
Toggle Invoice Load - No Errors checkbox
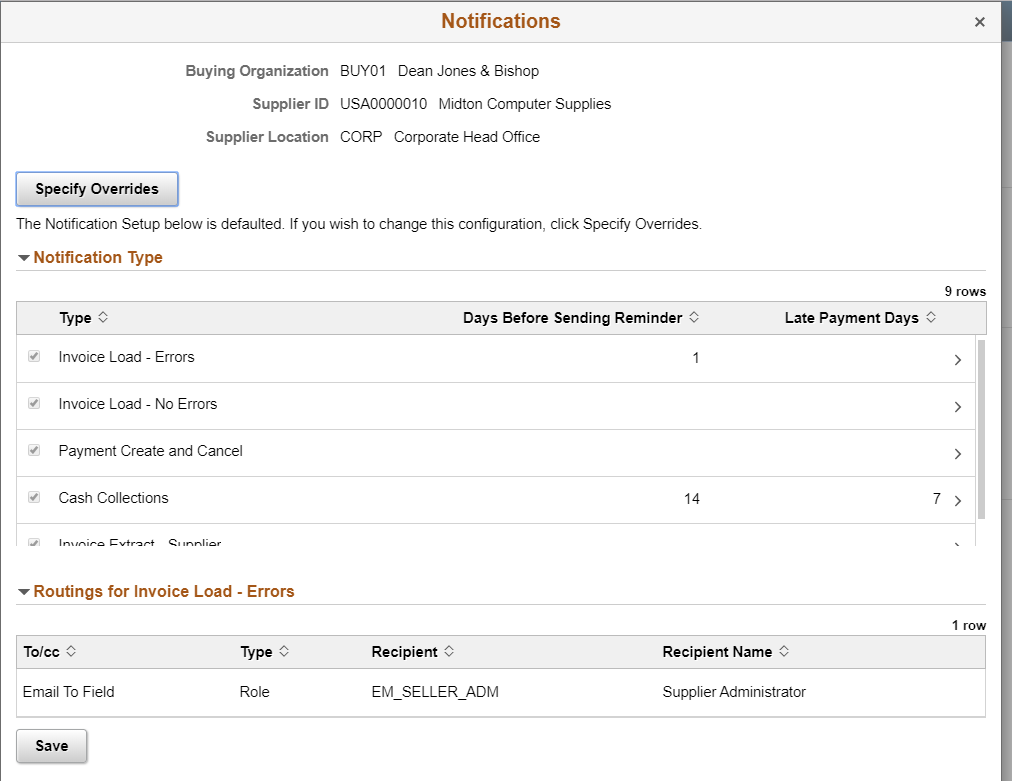point(34,403)
